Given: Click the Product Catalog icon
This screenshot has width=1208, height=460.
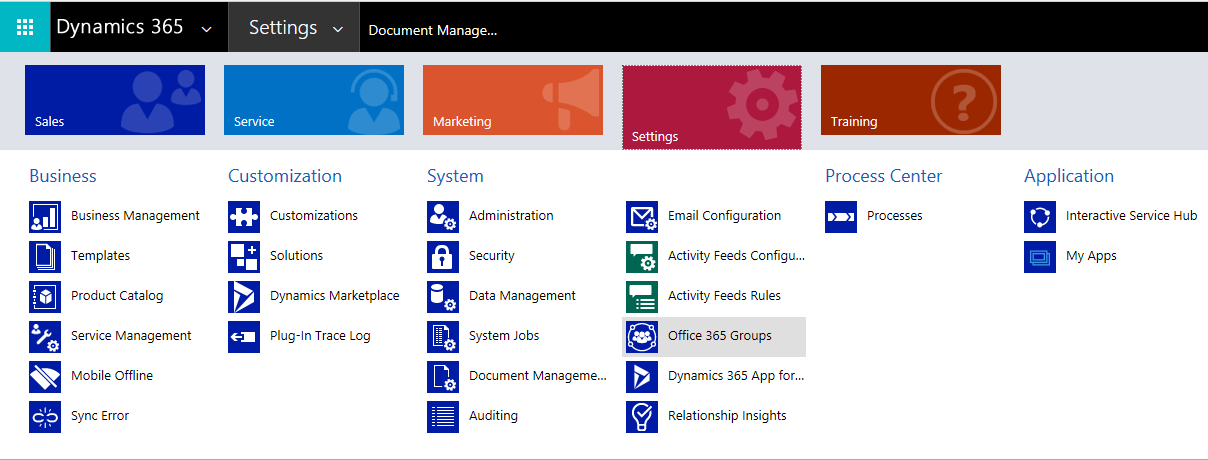Looking at the screenshot, I should tap(45, 296).
